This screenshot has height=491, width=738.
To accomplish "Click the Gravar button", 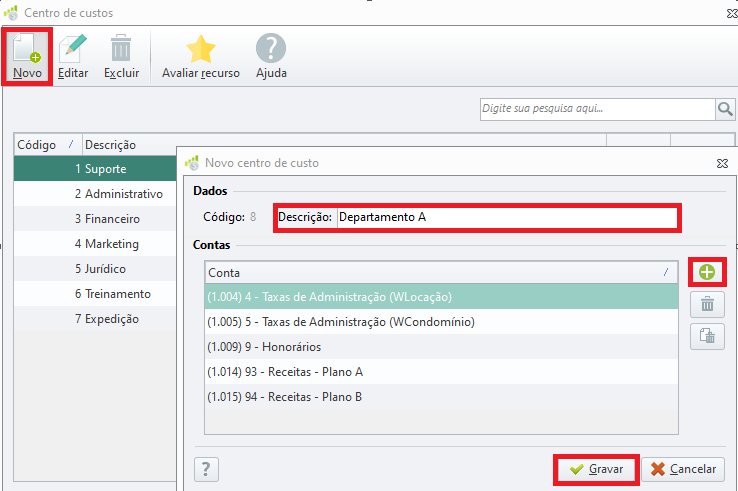I will [596, 469].
